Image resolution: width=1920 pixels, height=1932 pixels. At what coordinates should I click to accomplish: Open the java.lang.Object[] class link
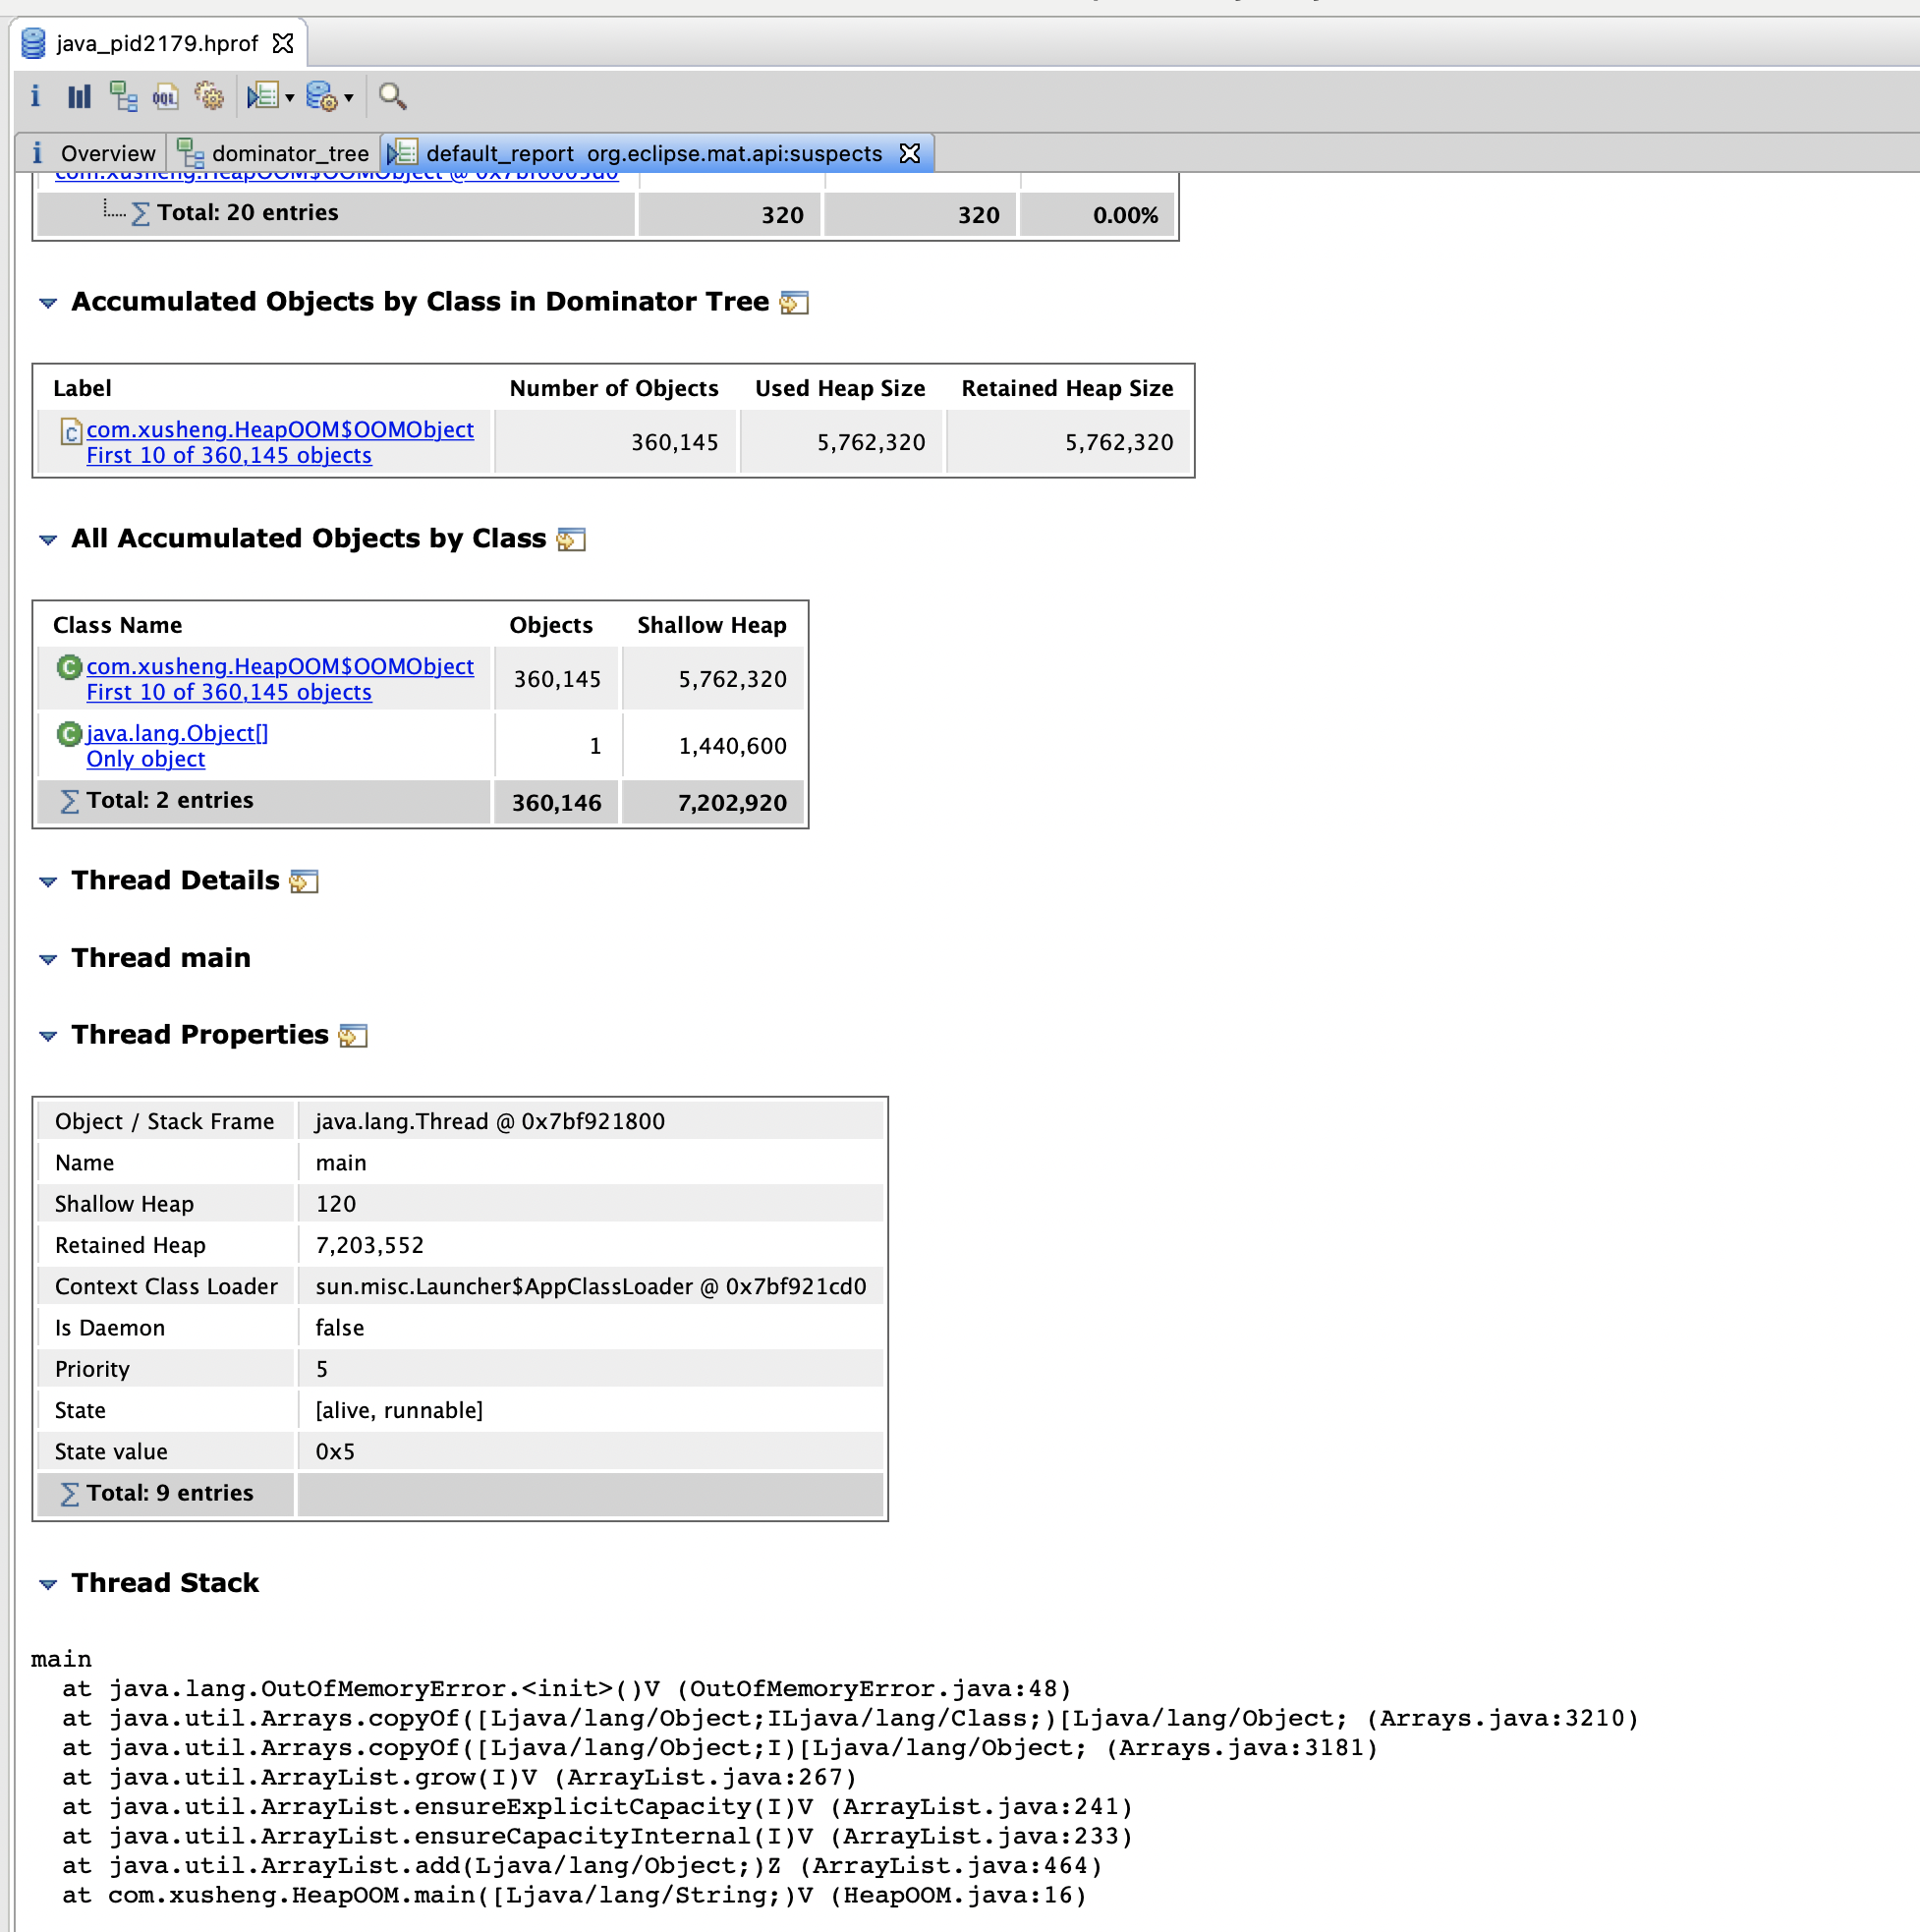tap(177, 733)
